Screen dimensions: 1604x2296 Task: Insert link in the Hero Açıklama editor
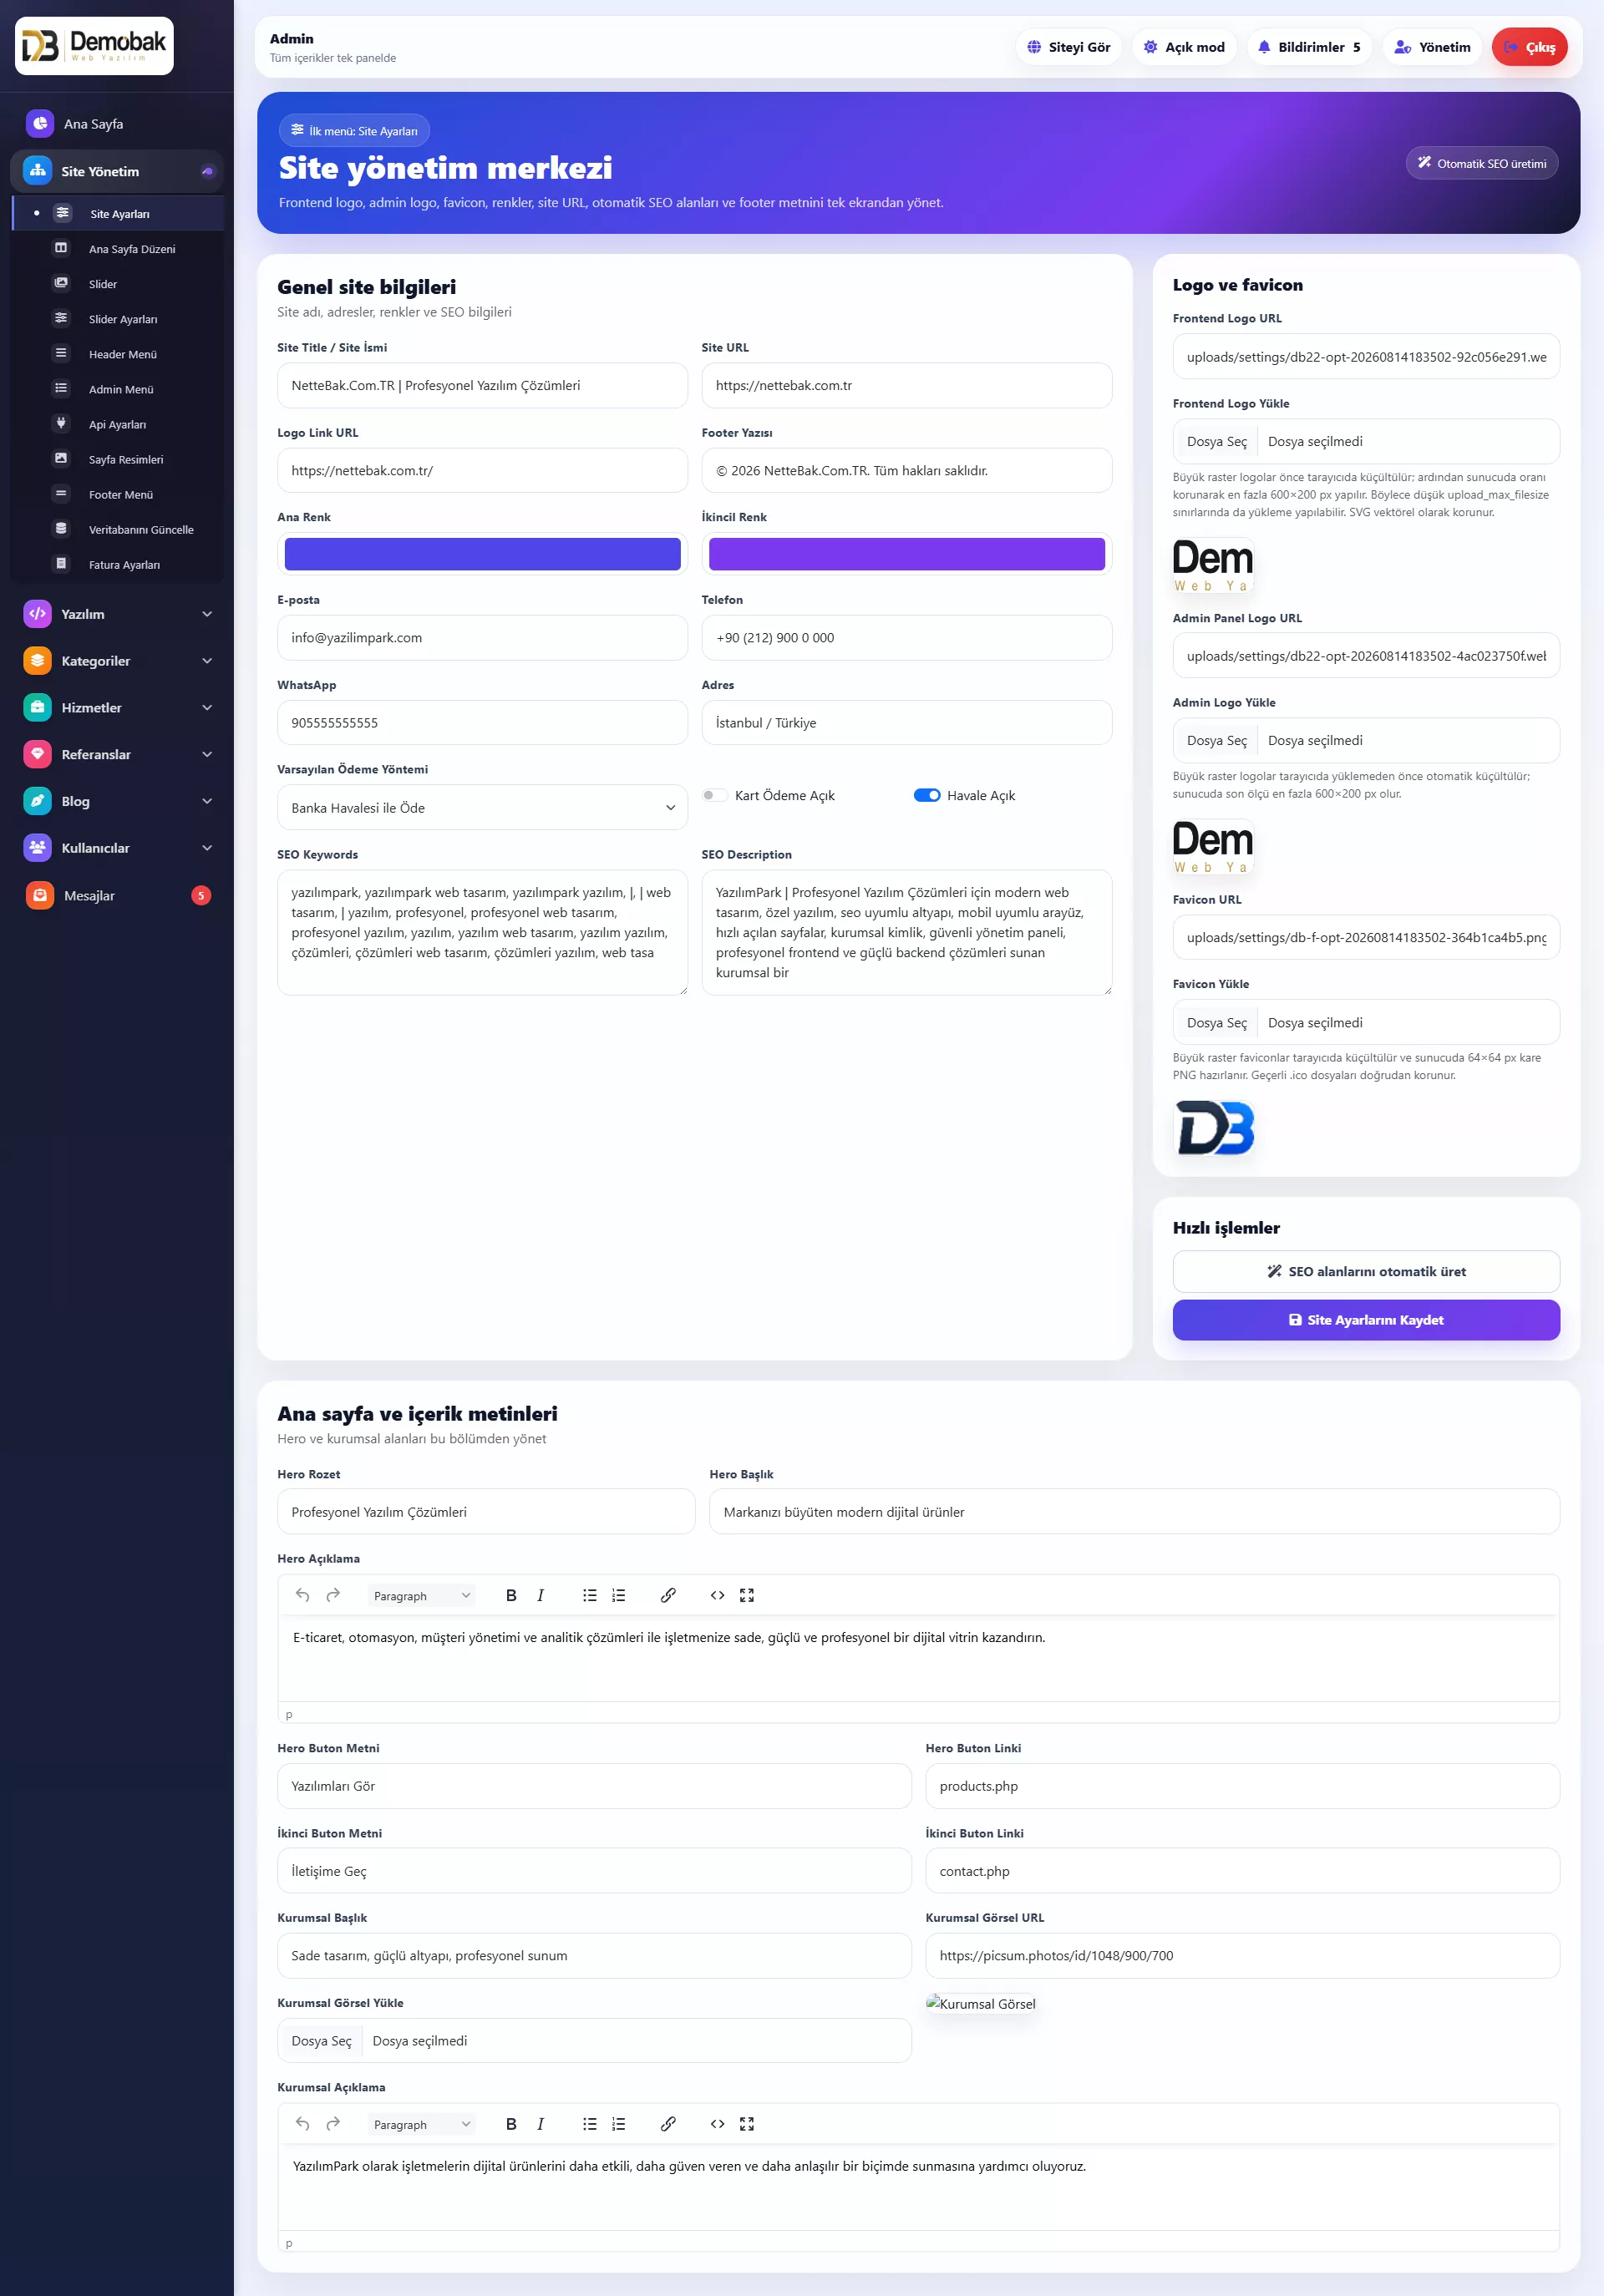[668, 1595]
